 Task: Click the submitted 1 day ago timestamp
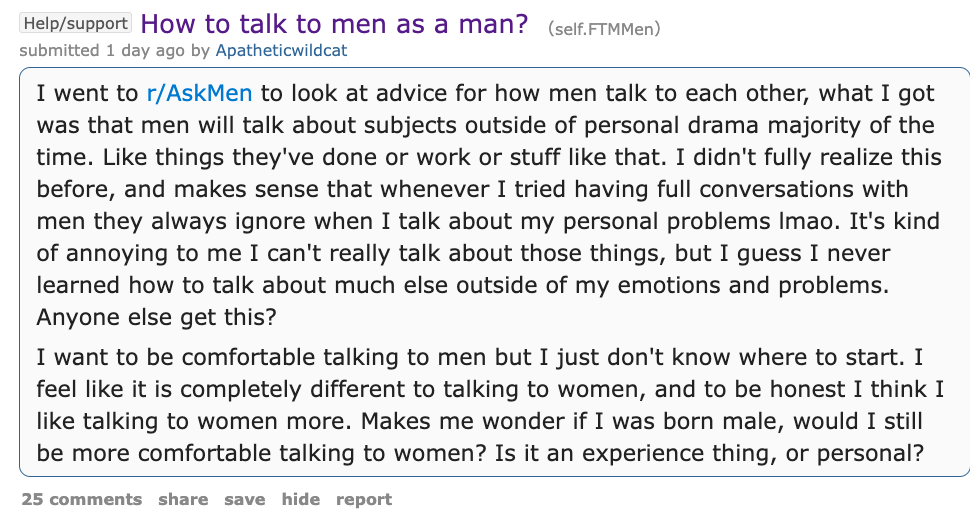tap(102, 51)
